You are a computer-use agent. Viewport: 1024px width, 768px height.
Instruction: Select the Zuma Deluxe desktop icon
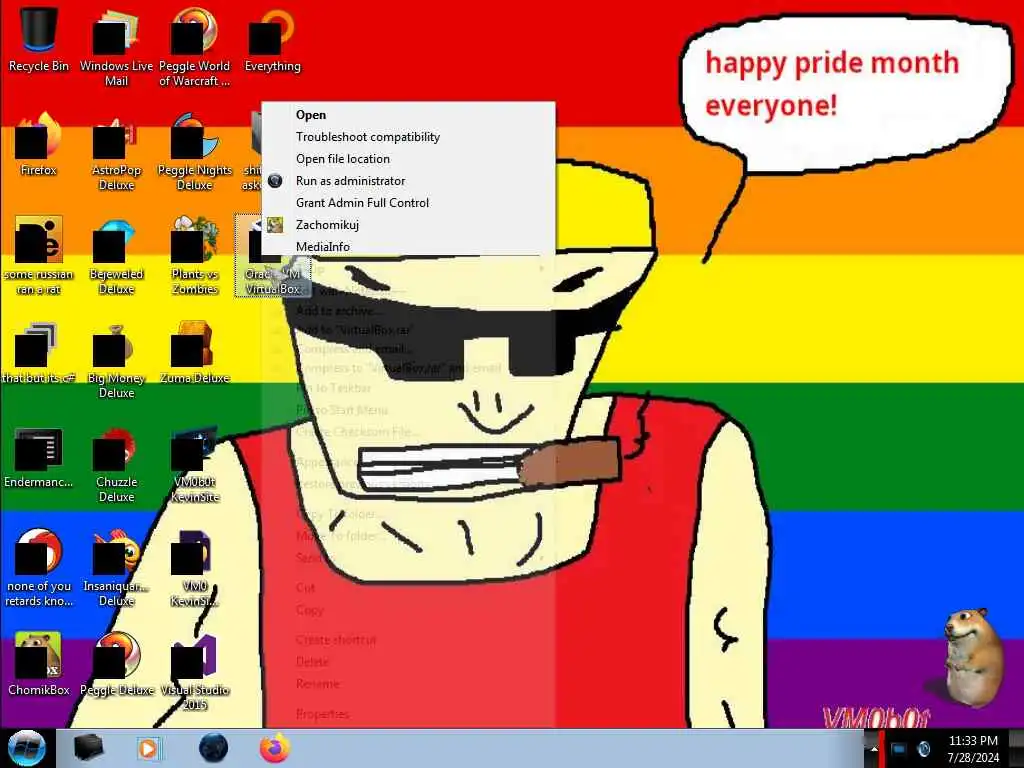pyautogui.click(x=195, y=353)
